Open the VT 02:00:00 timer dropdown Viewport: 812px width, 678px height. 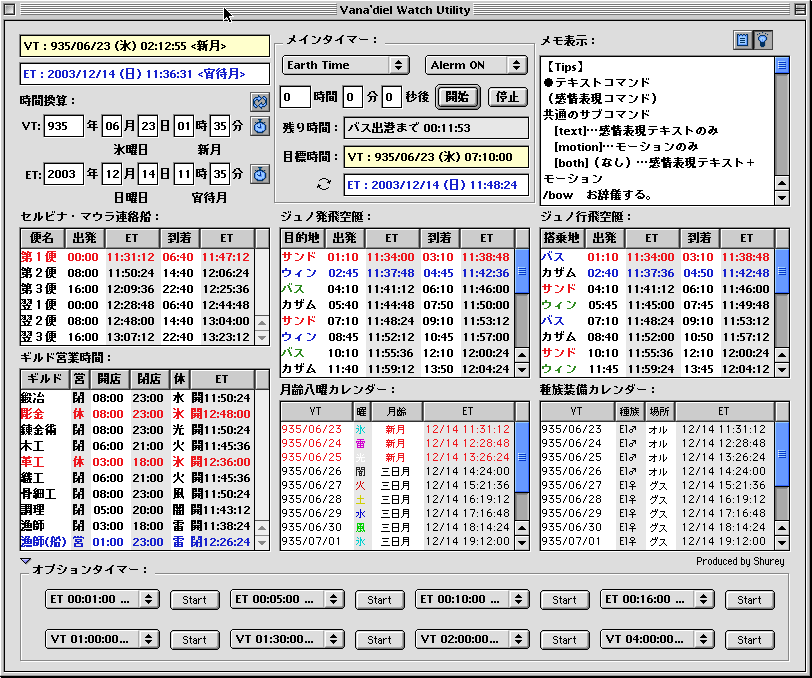coord(472,639)
